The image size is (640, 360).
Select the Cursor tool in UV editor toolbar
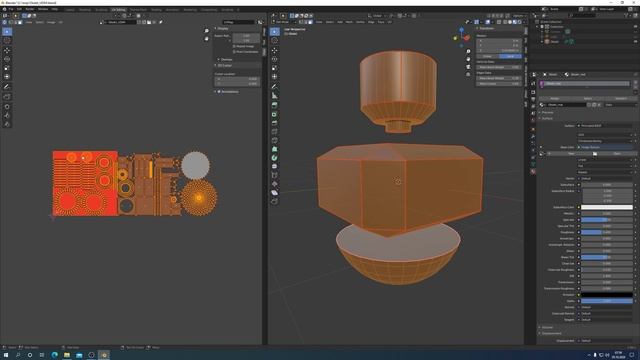point(7,40)
